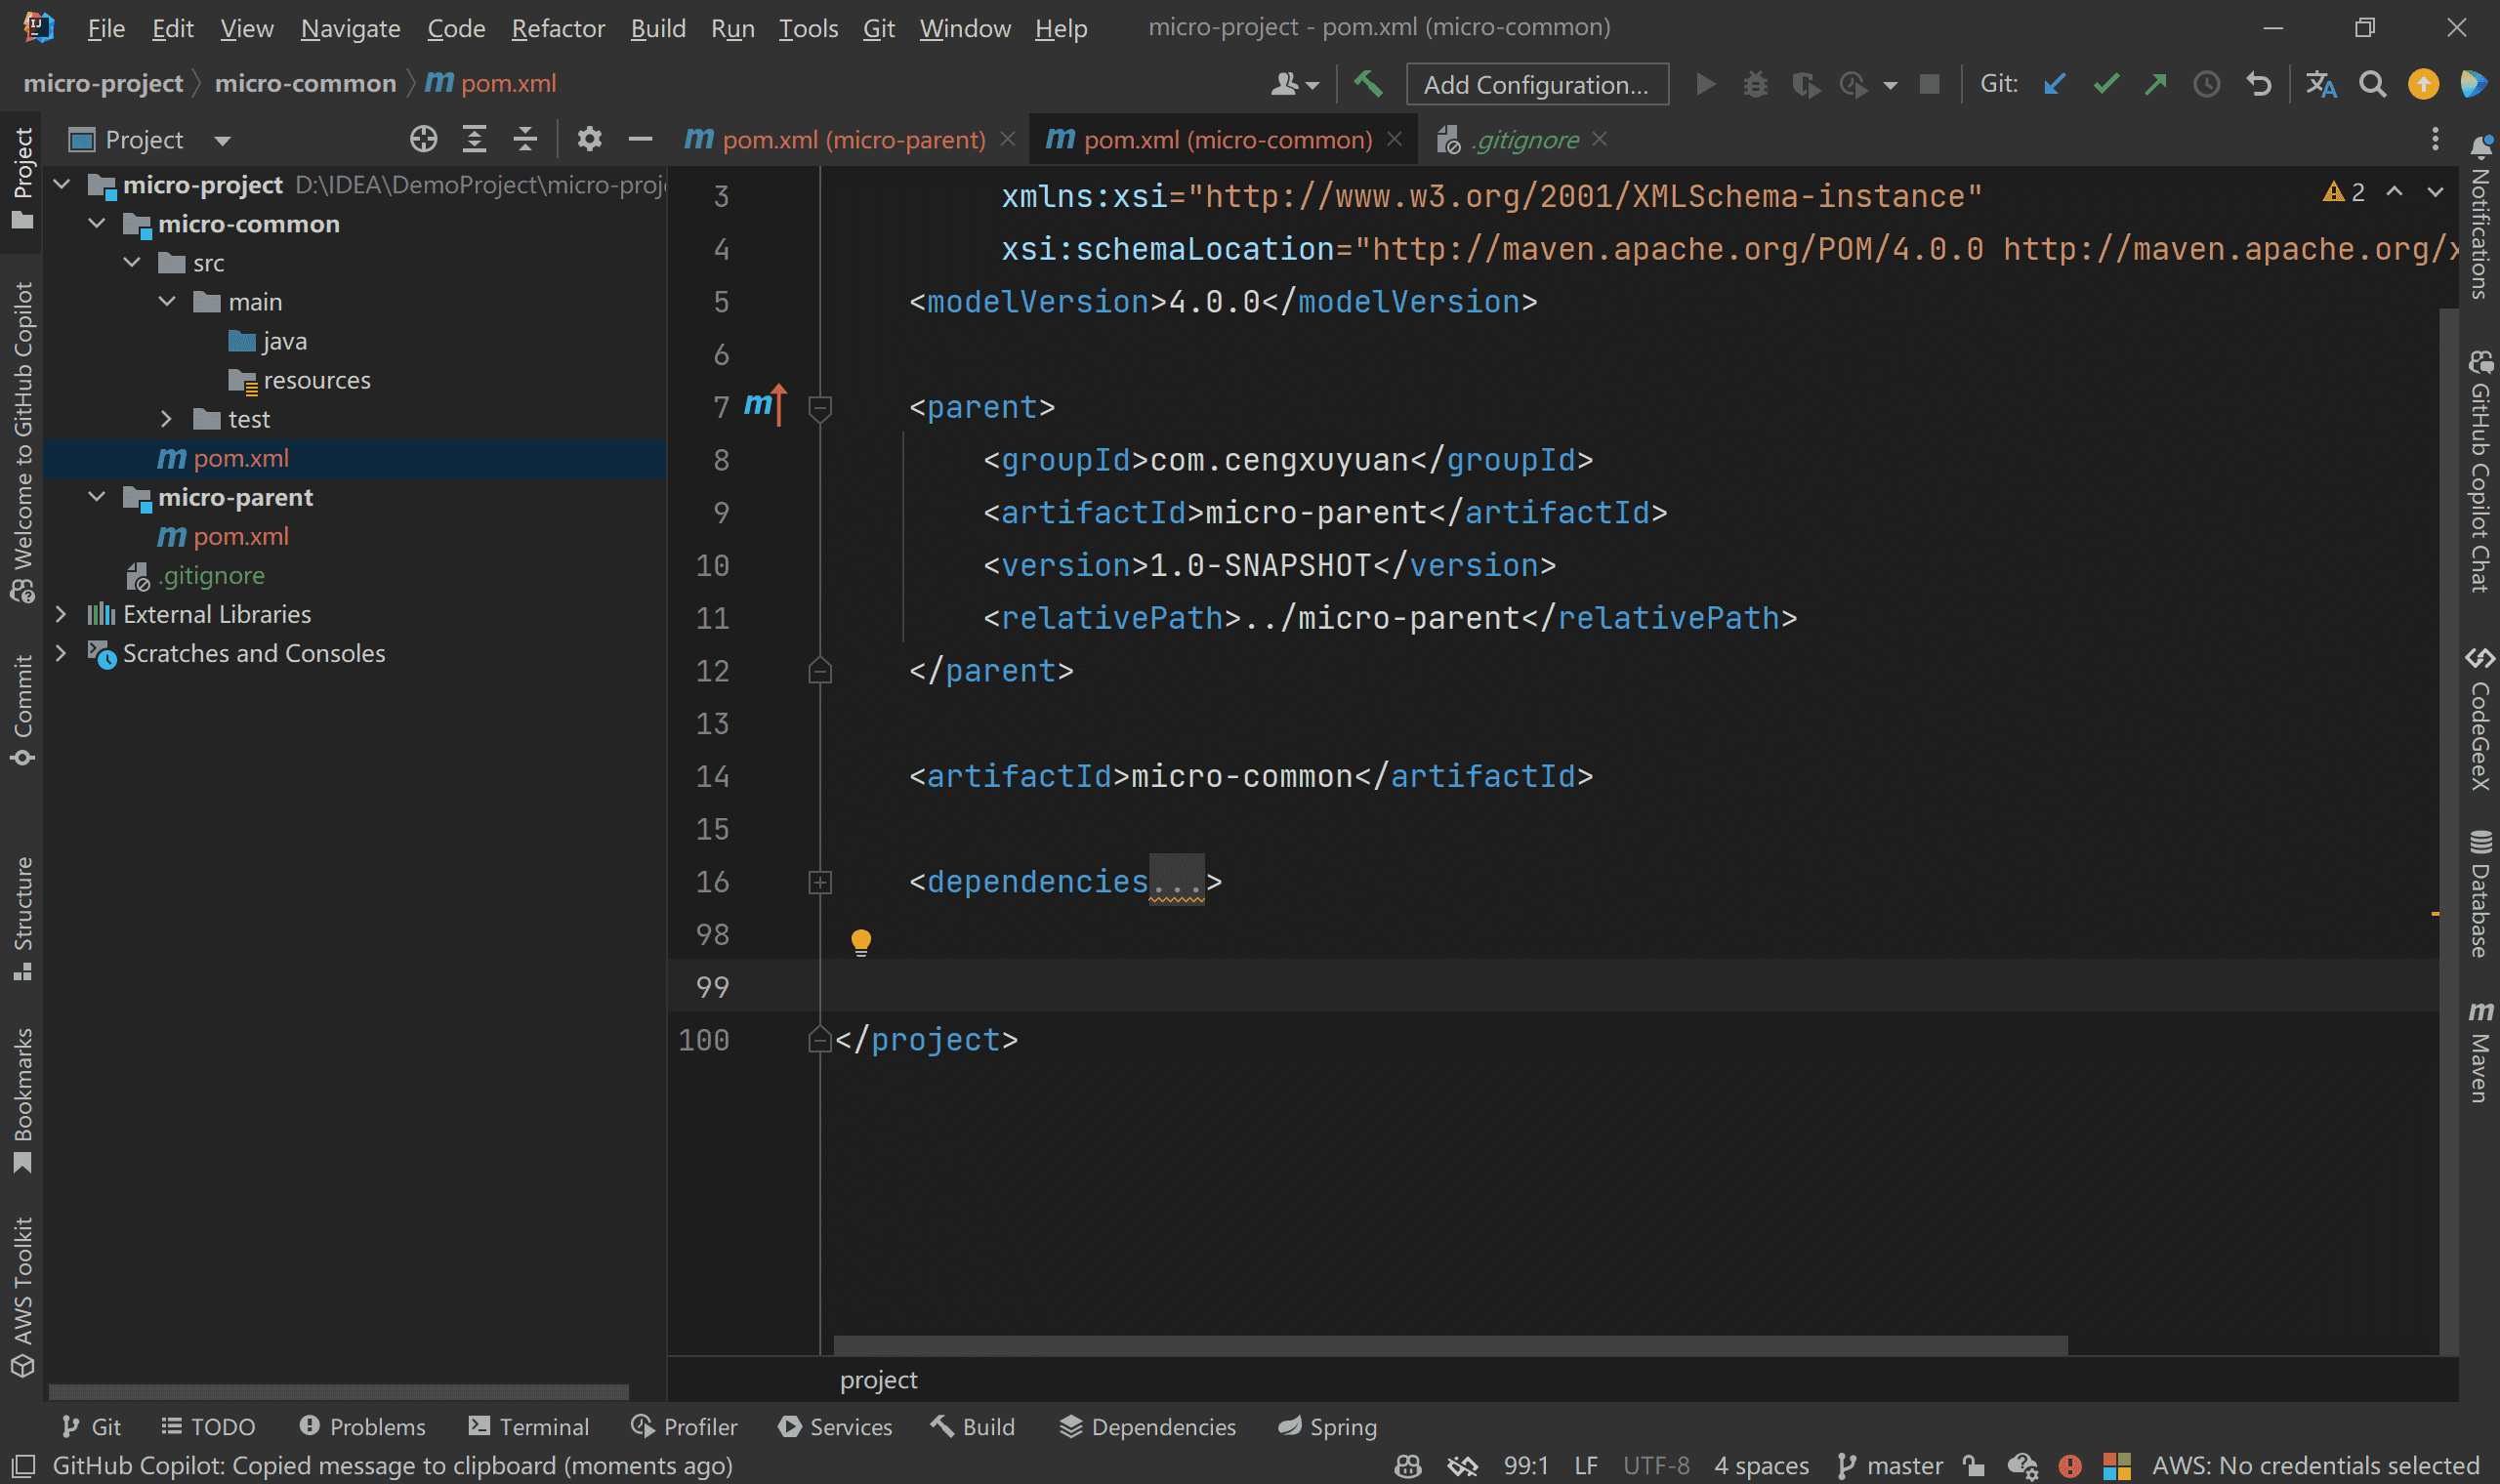Toggle read-only lock icon in status bar
Viewport: 2500px width, 1484px height.
click(x=1973, y=1465)
